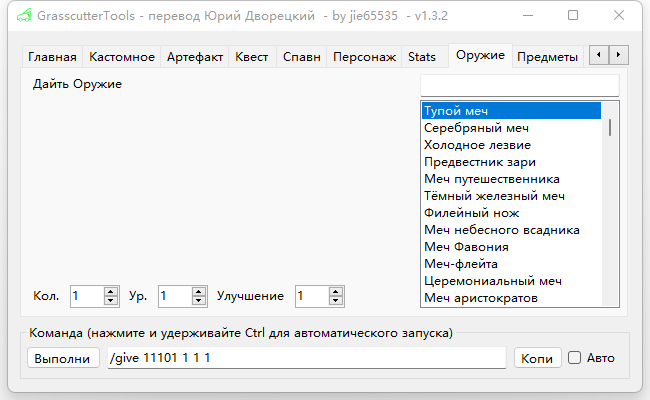This screenshot has width=650, height=400.
Task: Click the weapon search input field
Action: (x=519, y=84)
